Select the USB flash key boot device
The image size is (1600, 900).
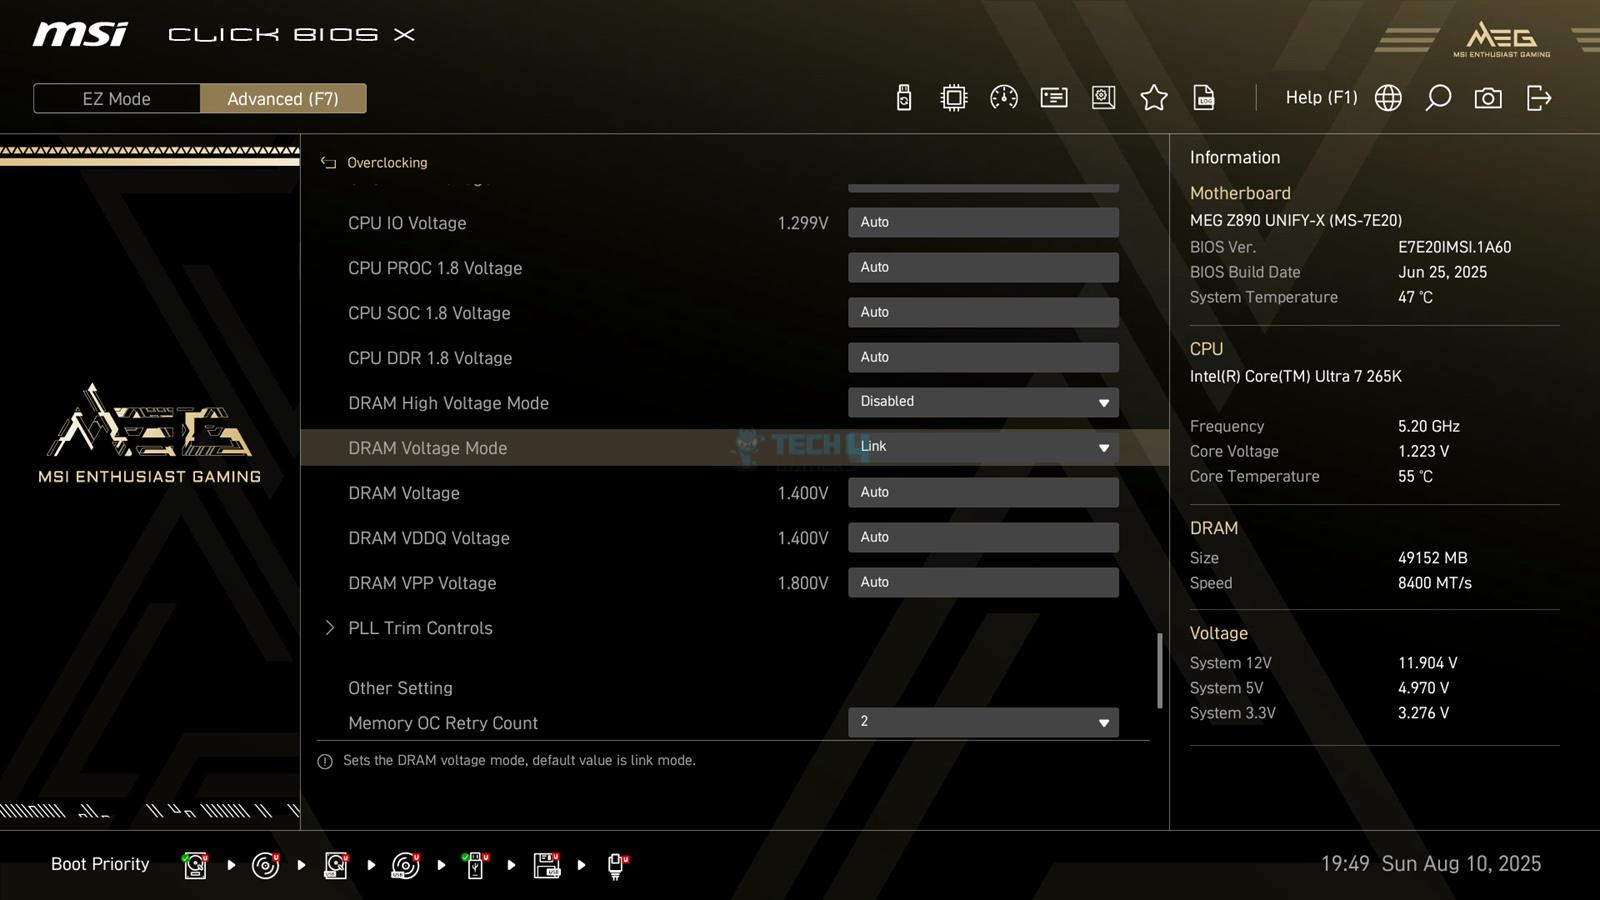[x=476, y=865]
